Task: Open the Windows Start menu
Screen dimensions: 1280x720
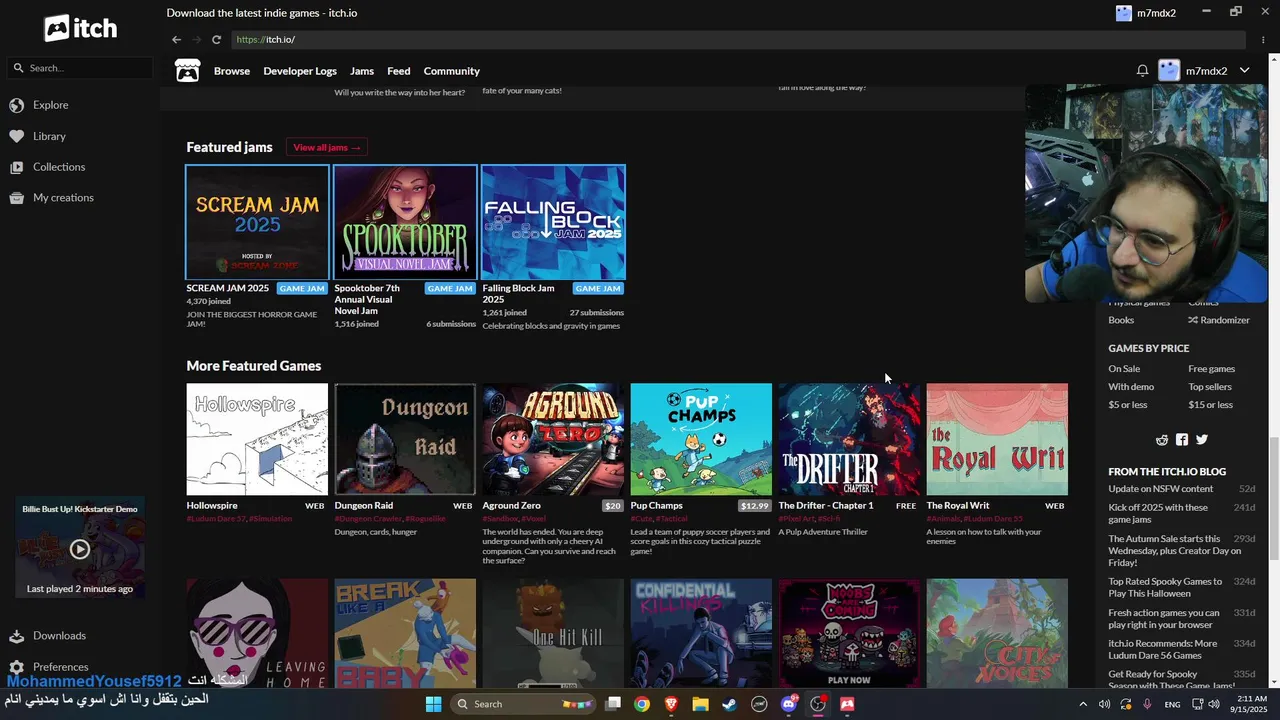Action: click(433, 704)
